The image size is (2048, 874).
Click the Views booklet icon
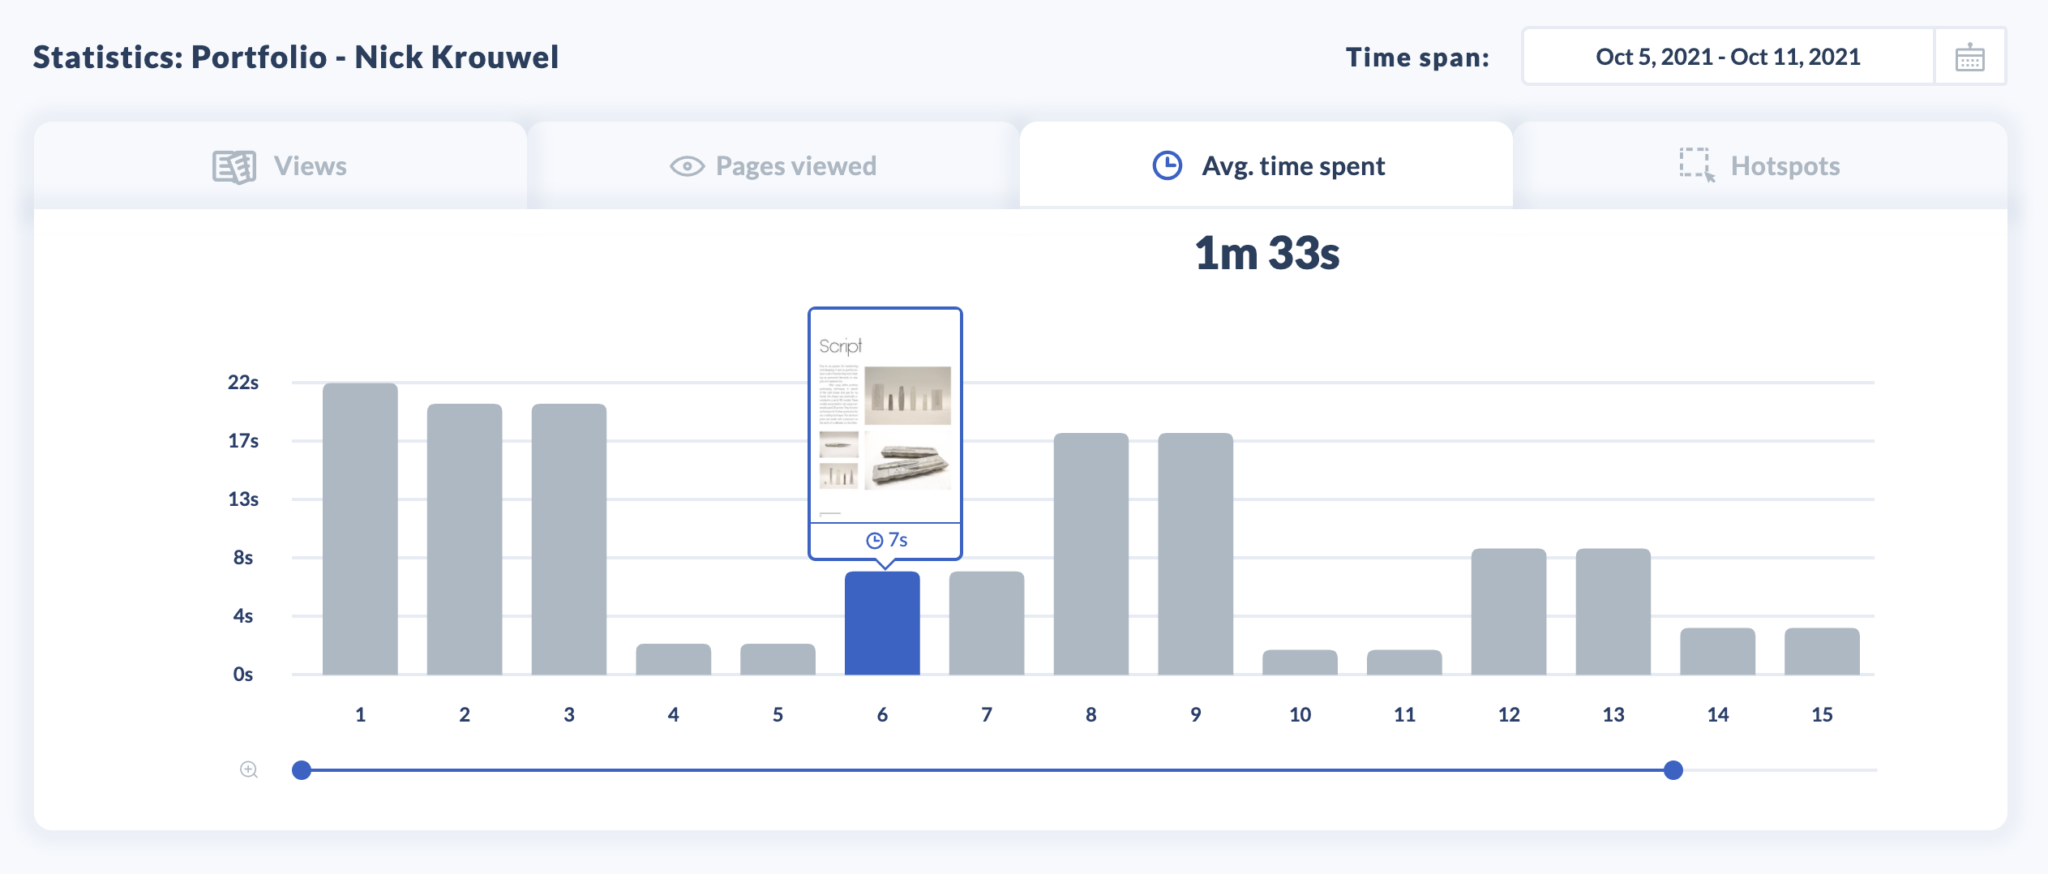(234, 166)
